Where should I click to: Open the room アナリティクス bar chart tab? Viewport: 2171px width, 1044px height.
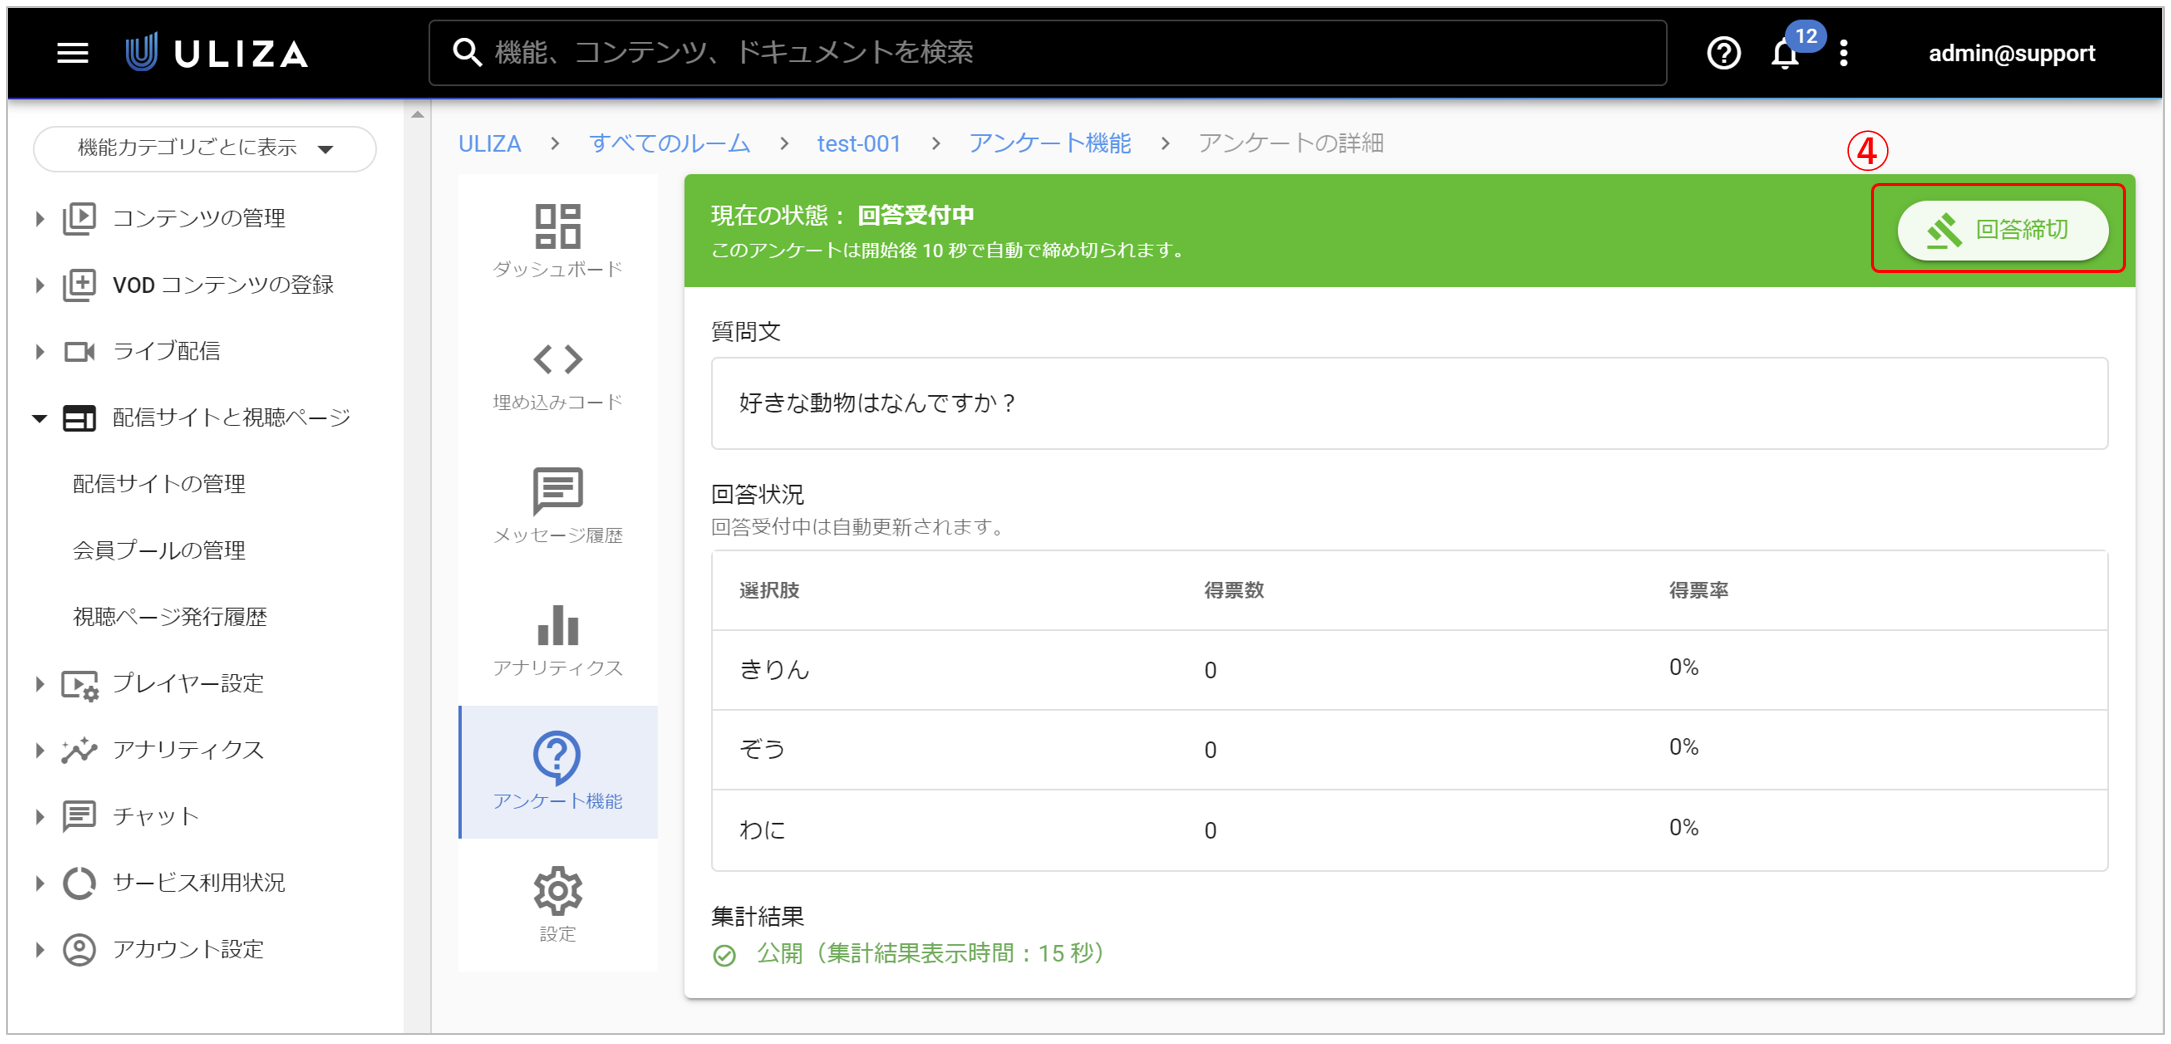pos(558,640)
